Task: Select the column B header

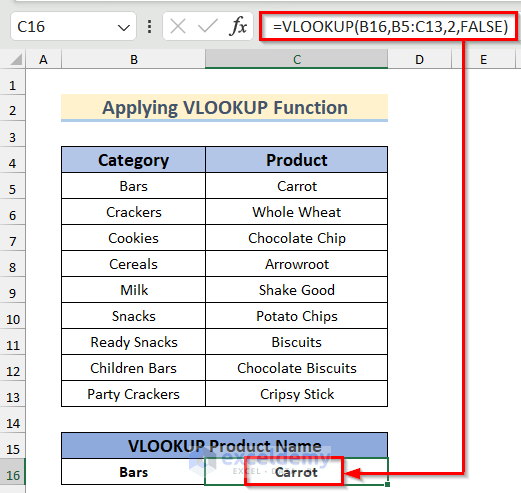Action: coord(133,59)
